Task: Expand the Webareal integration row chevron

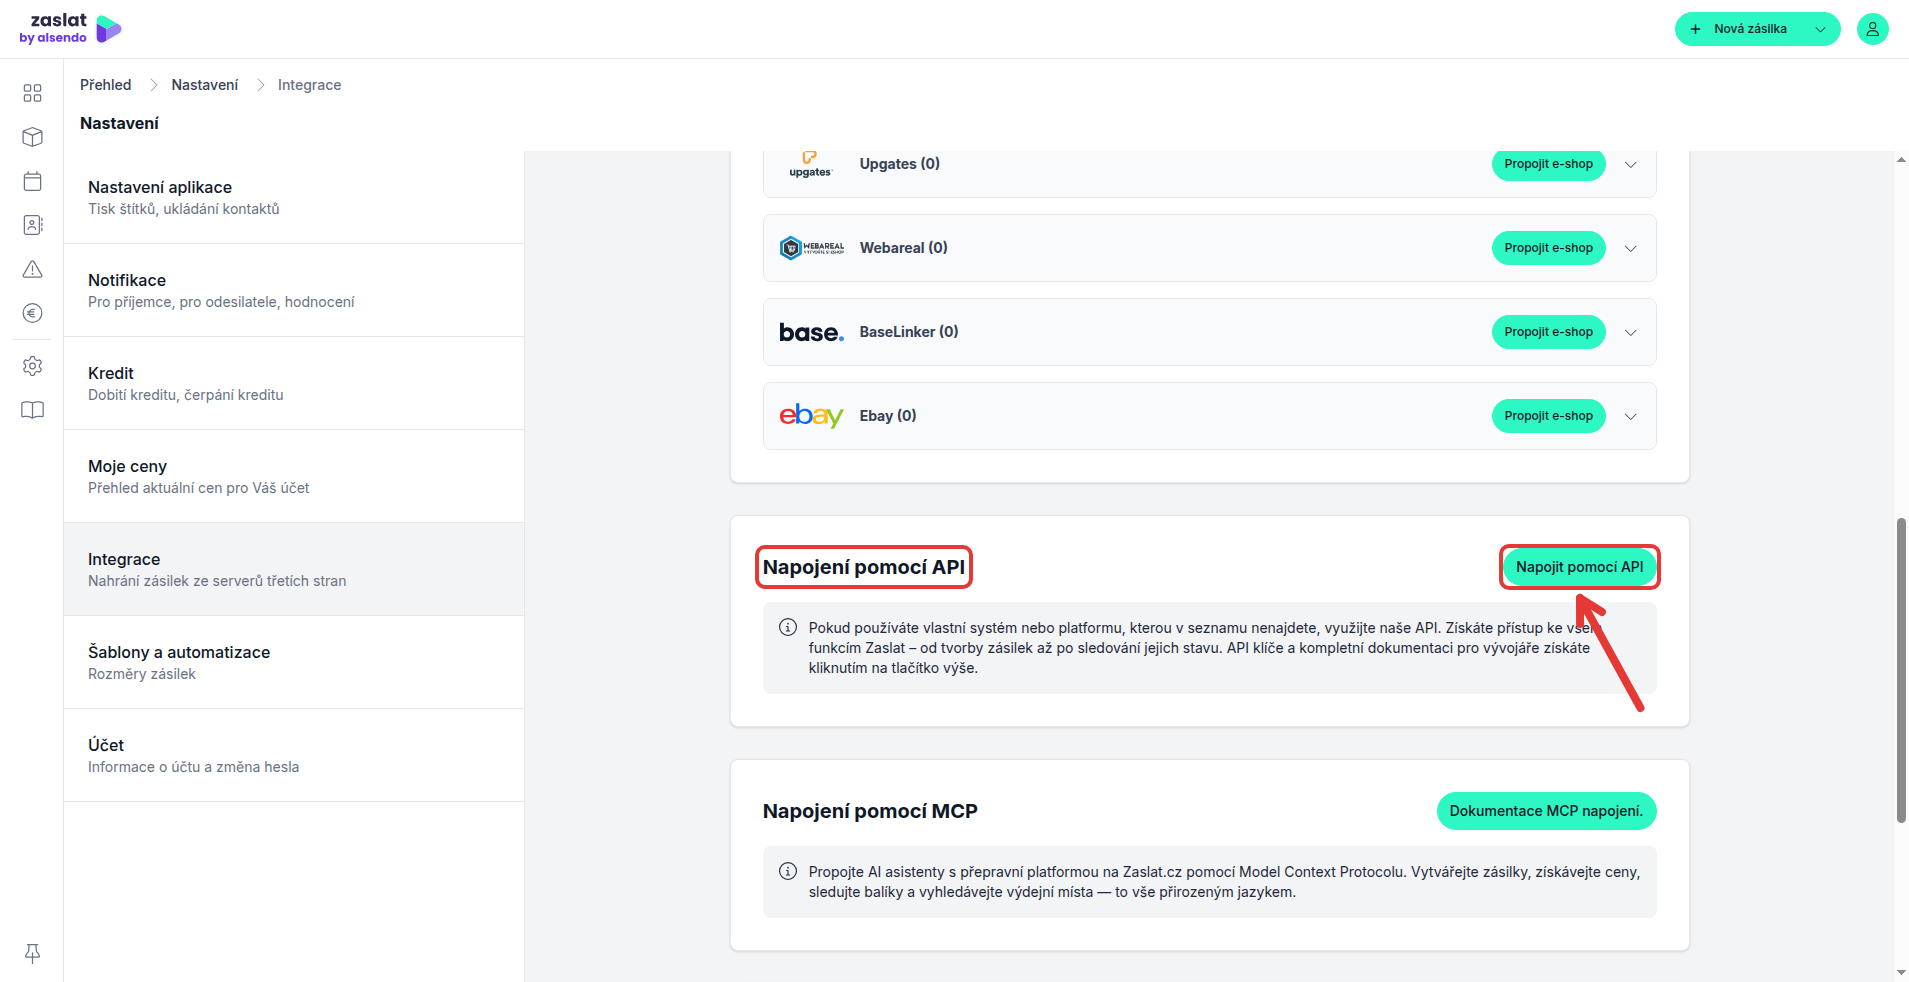Action: pyautogui.click(x=1631, y=248)
